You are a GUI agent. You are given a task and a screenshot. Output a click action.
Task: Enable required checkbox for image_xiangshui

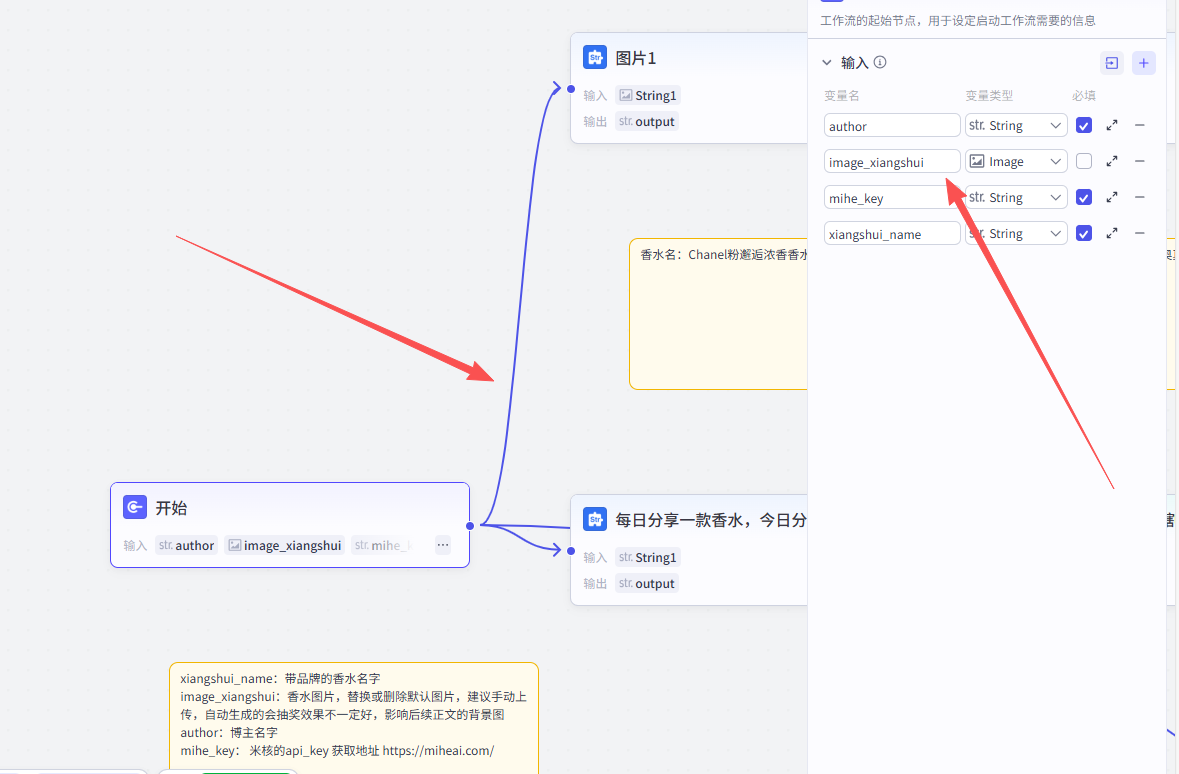click(1084, 161)
